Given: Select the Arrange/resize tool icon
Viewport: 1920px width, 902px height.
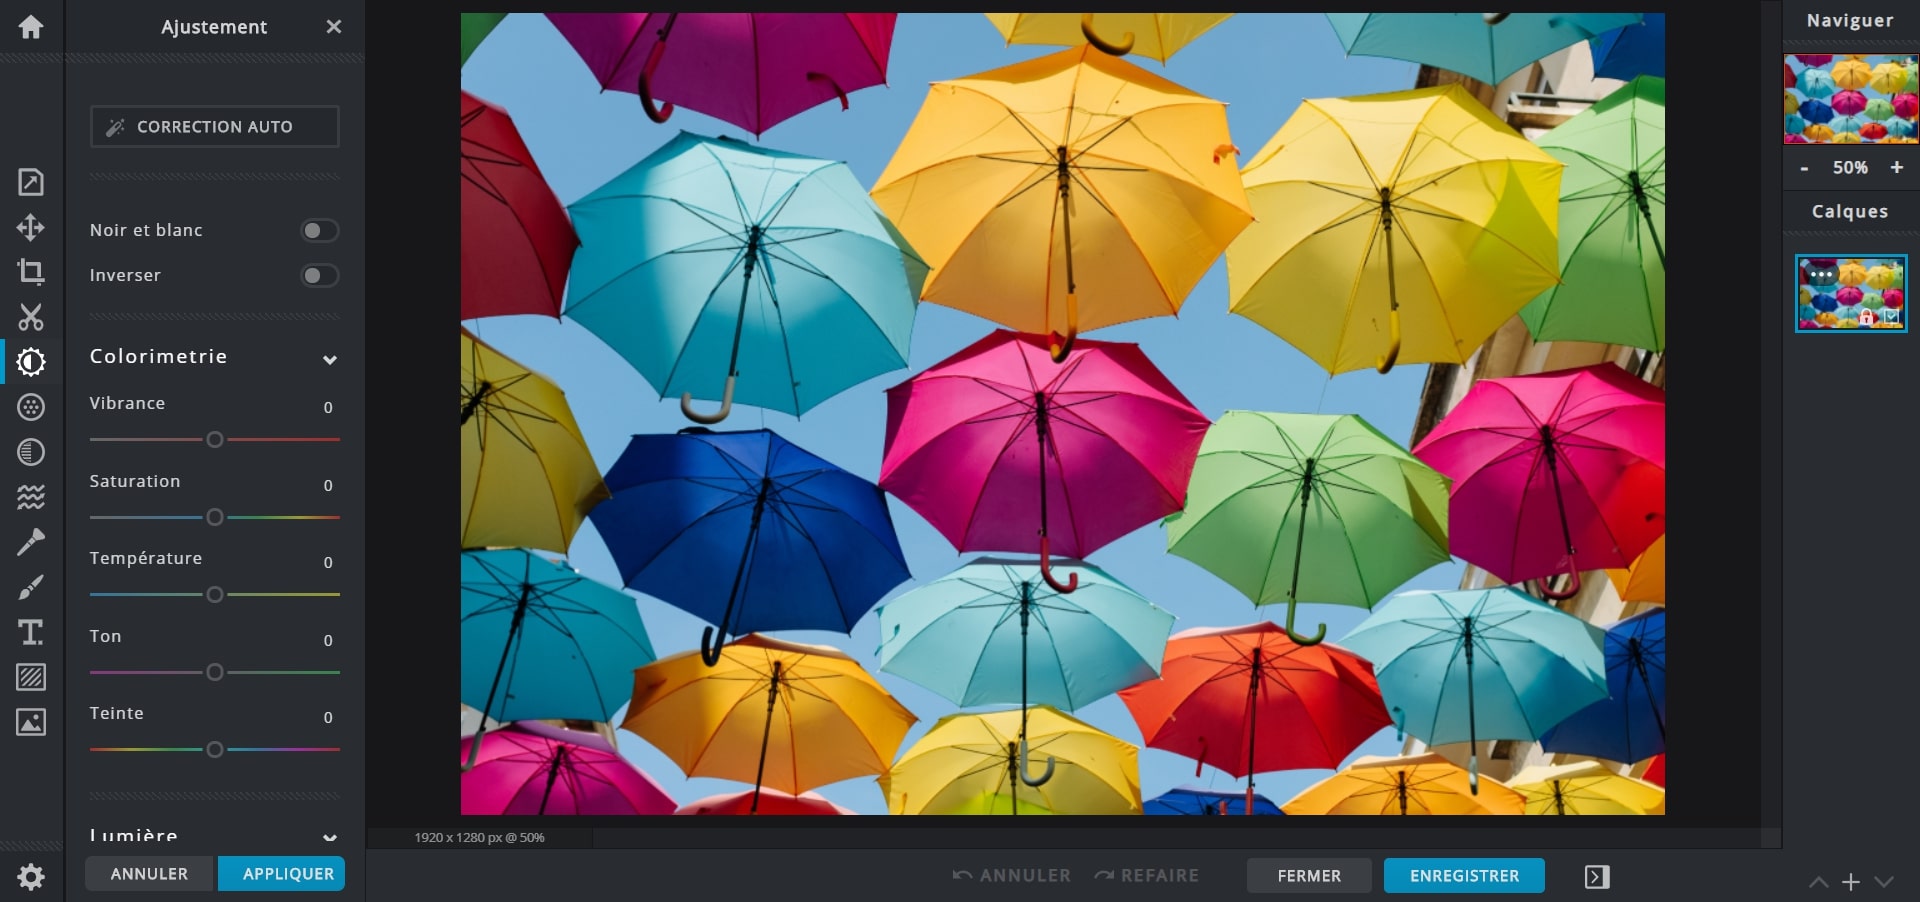Looking at the screenshot, I should click(x=31, y=182).
